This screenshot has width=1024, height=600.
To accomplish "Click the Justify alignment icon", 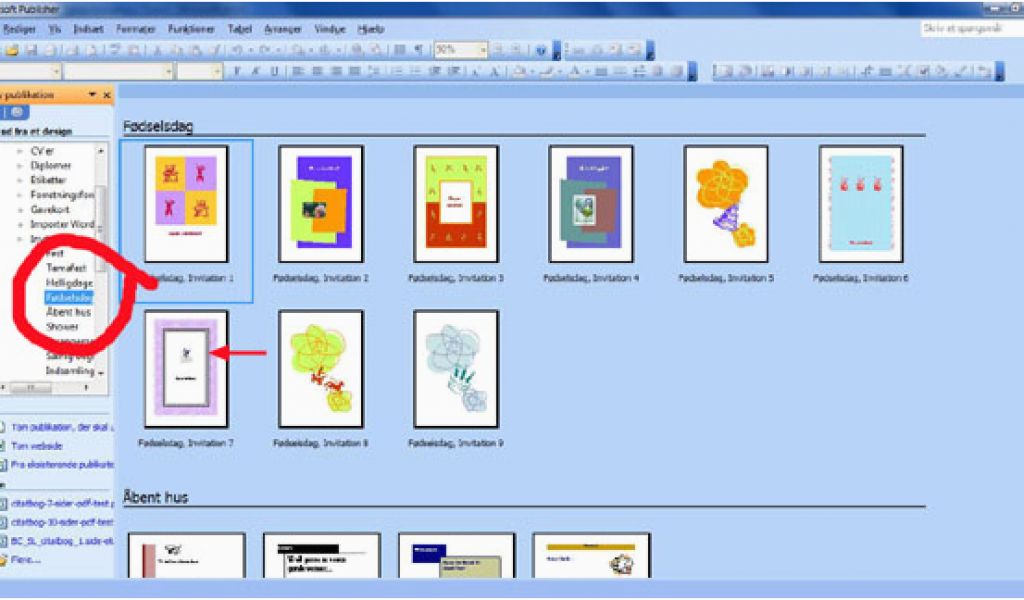I will [x=355, y=71].
